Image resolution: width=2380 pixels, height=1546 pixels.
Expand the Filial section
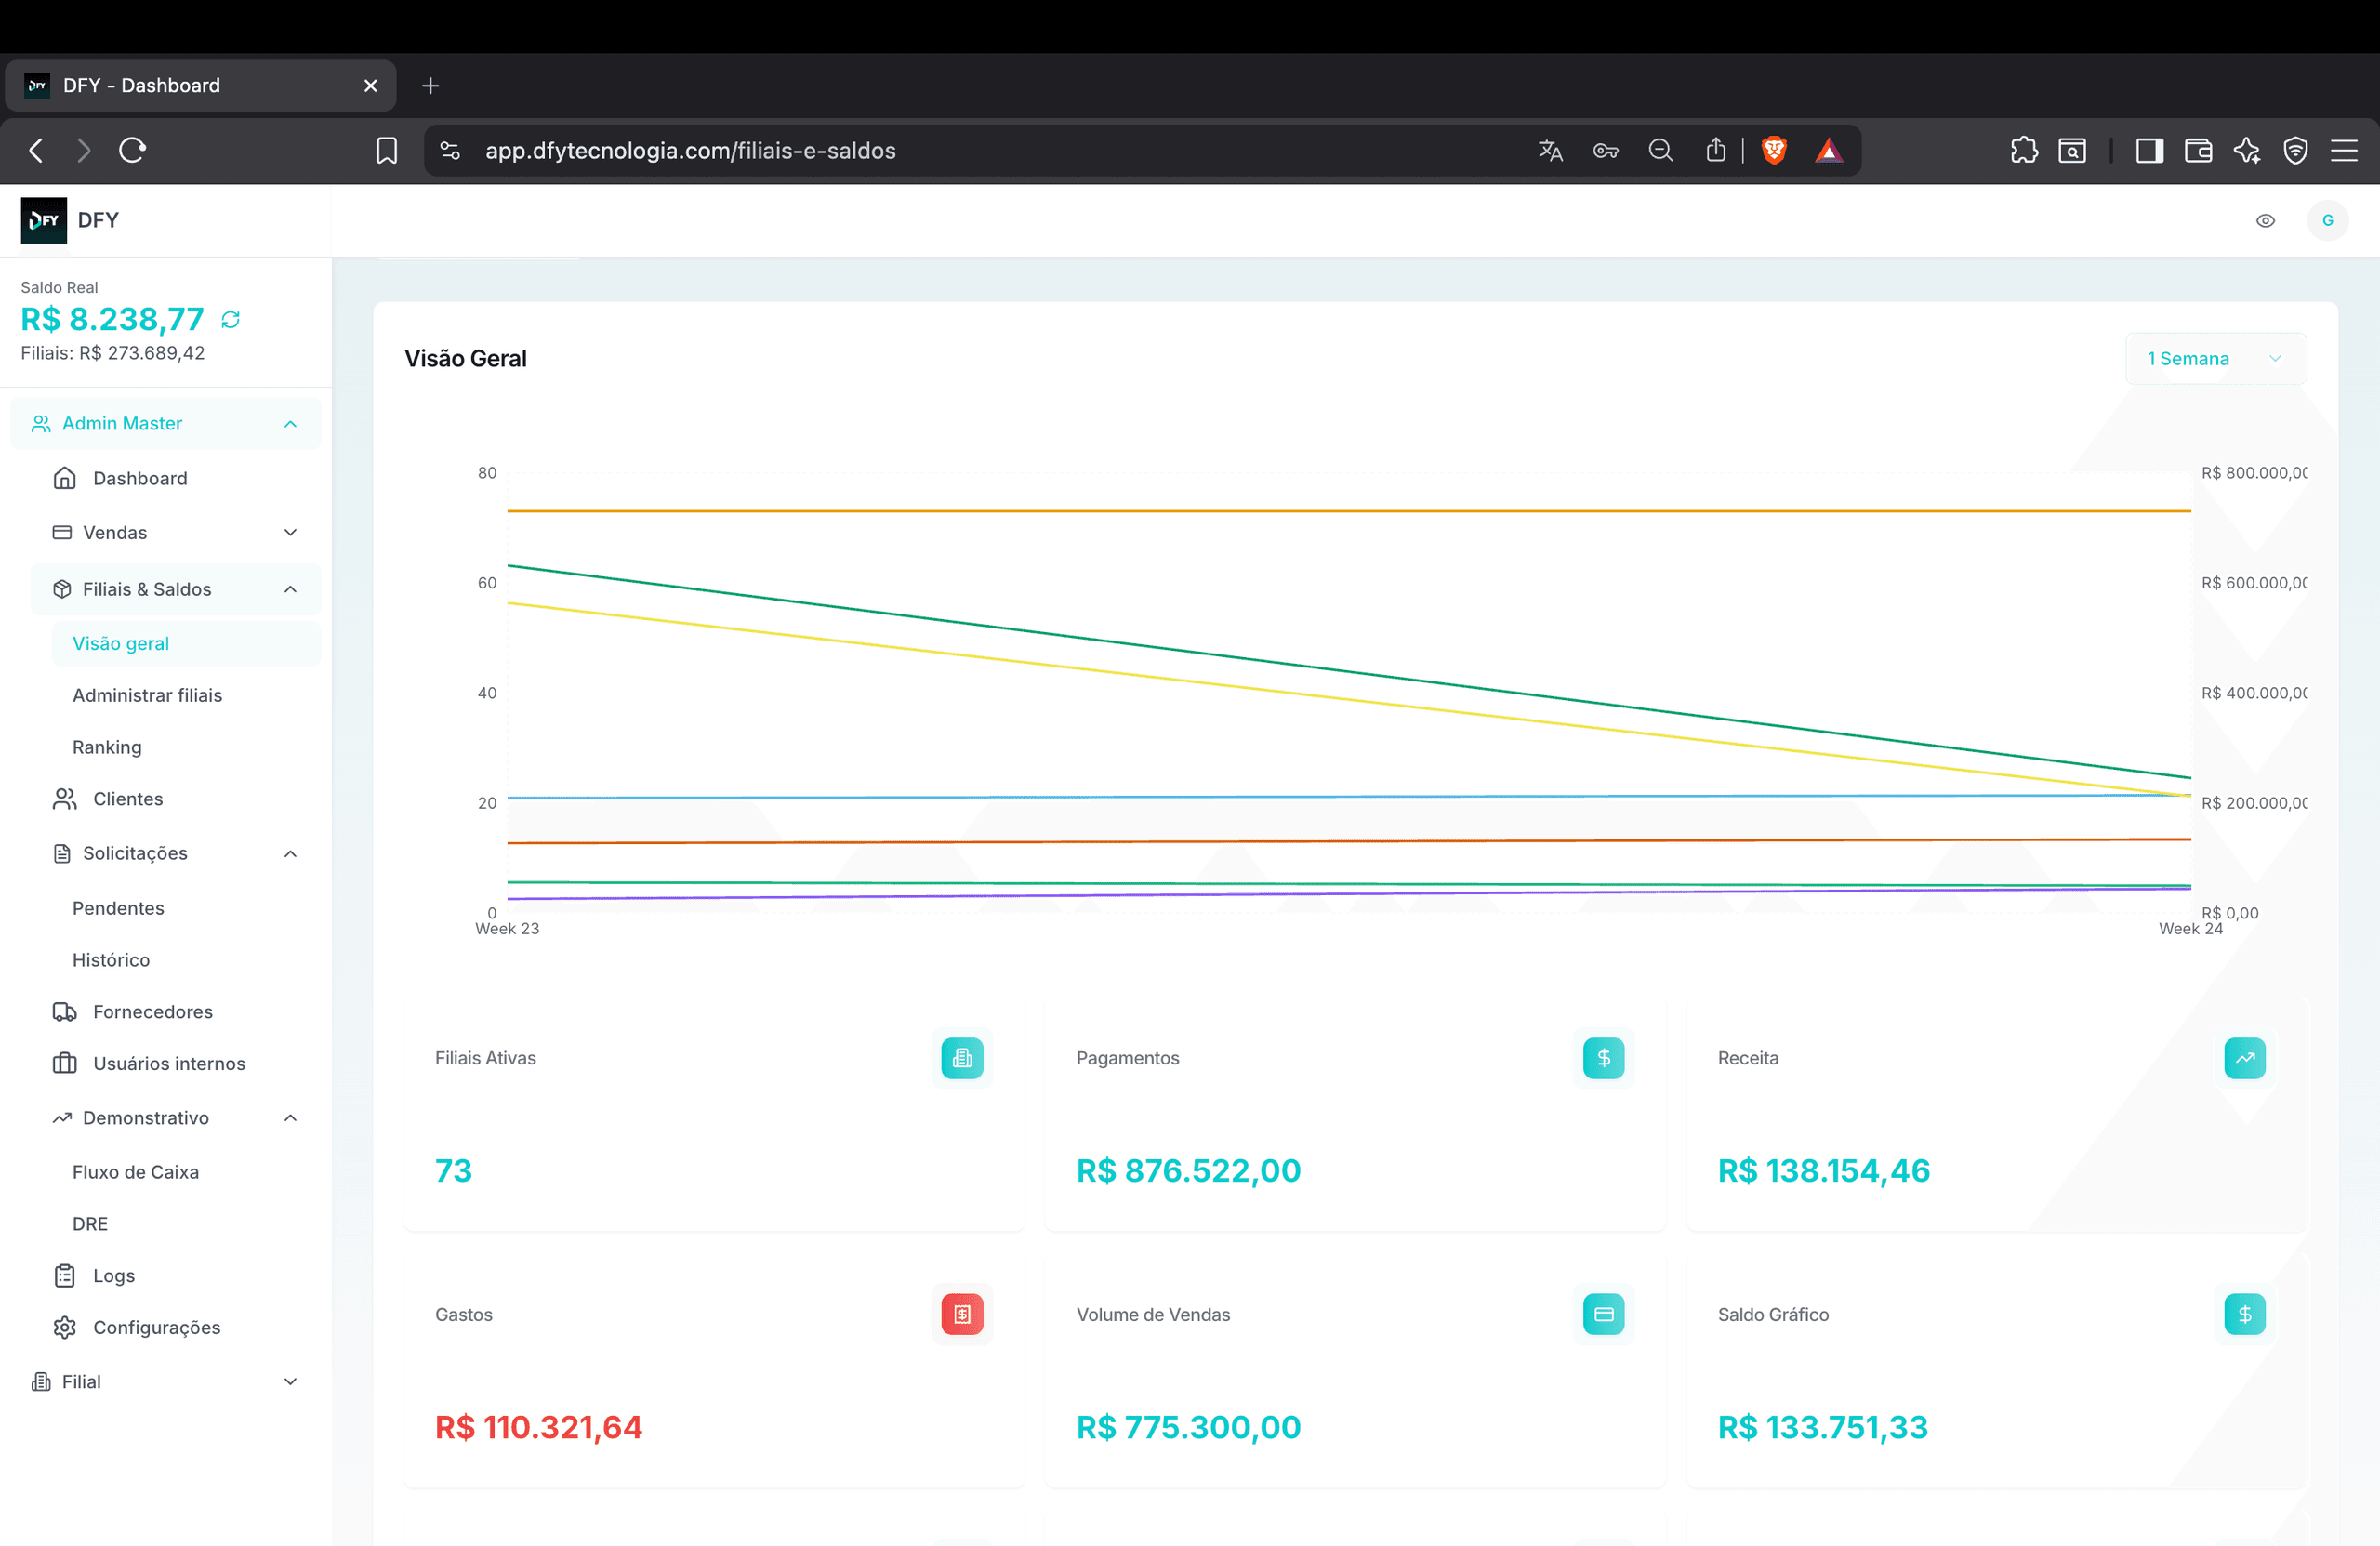[x=166, y=1381]
